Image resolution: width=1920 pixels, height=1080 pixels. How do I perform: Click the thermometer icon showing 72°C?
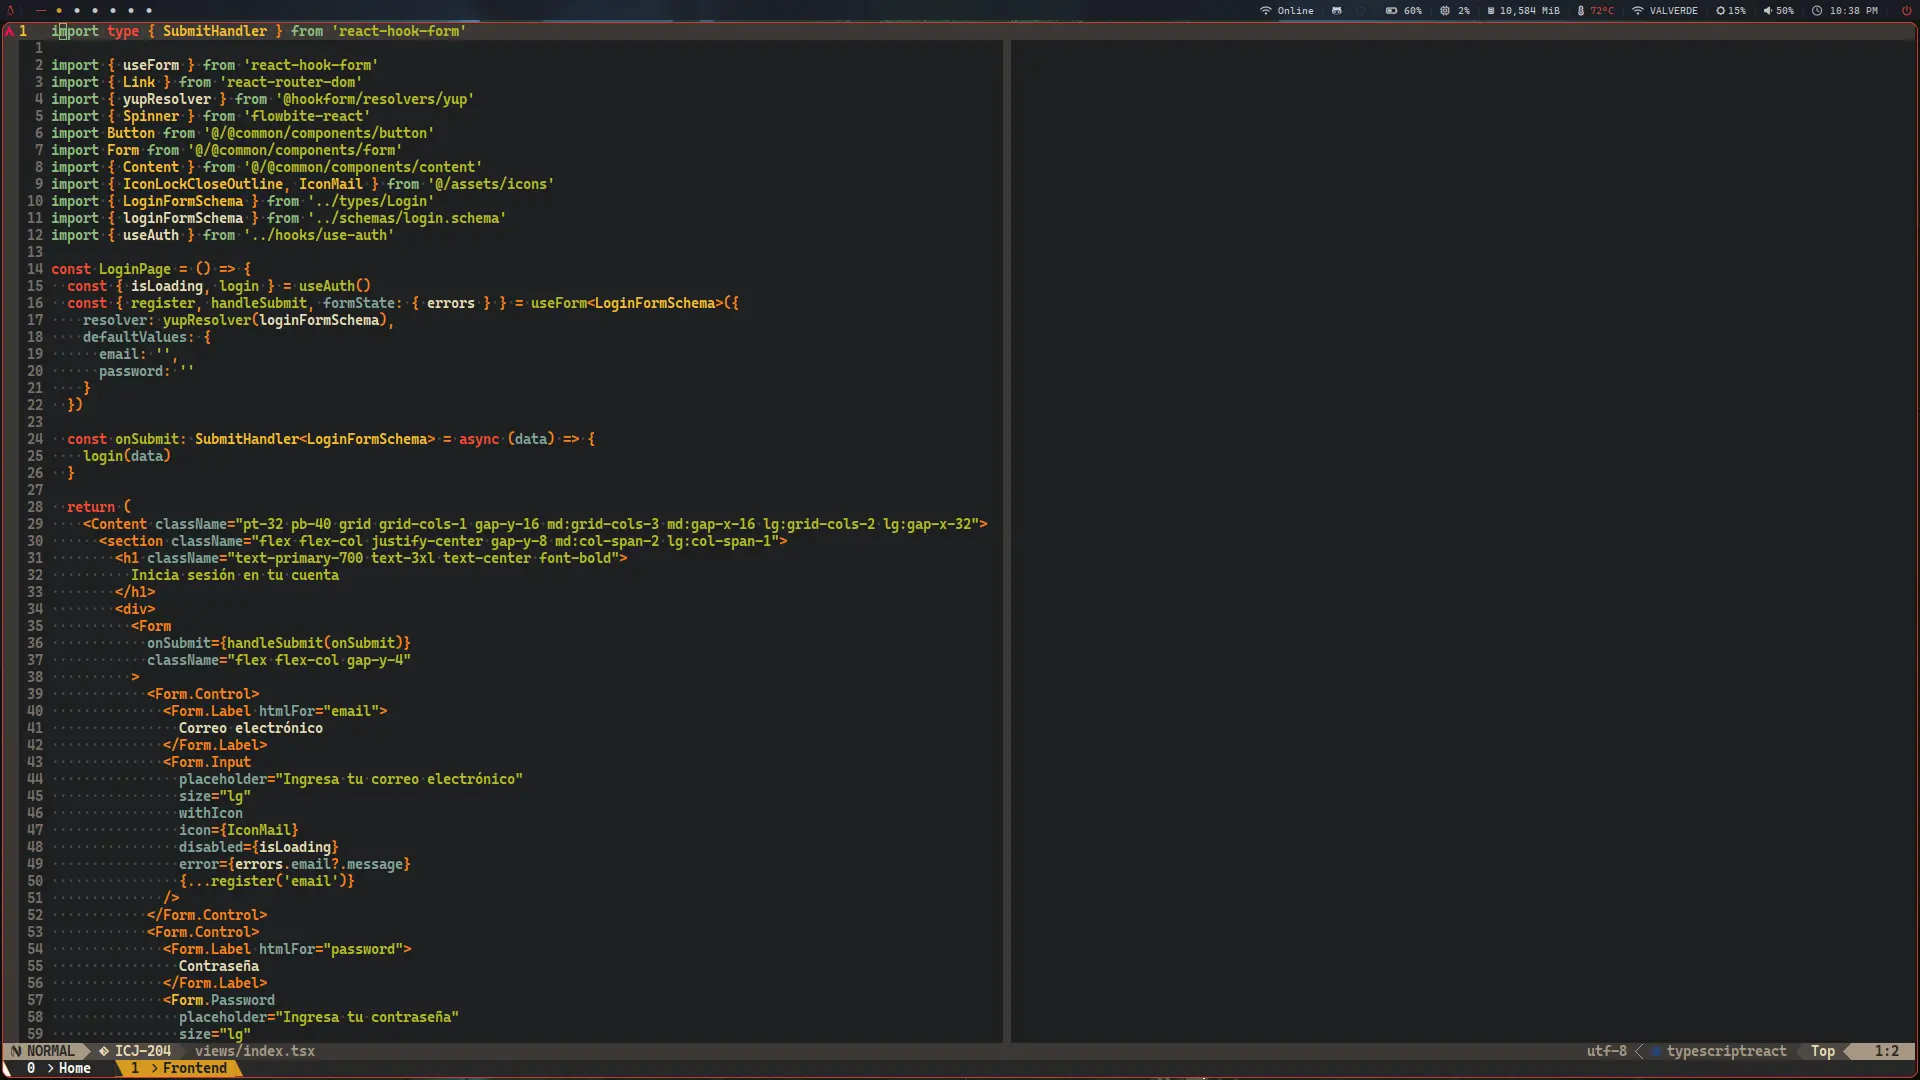1580,10
